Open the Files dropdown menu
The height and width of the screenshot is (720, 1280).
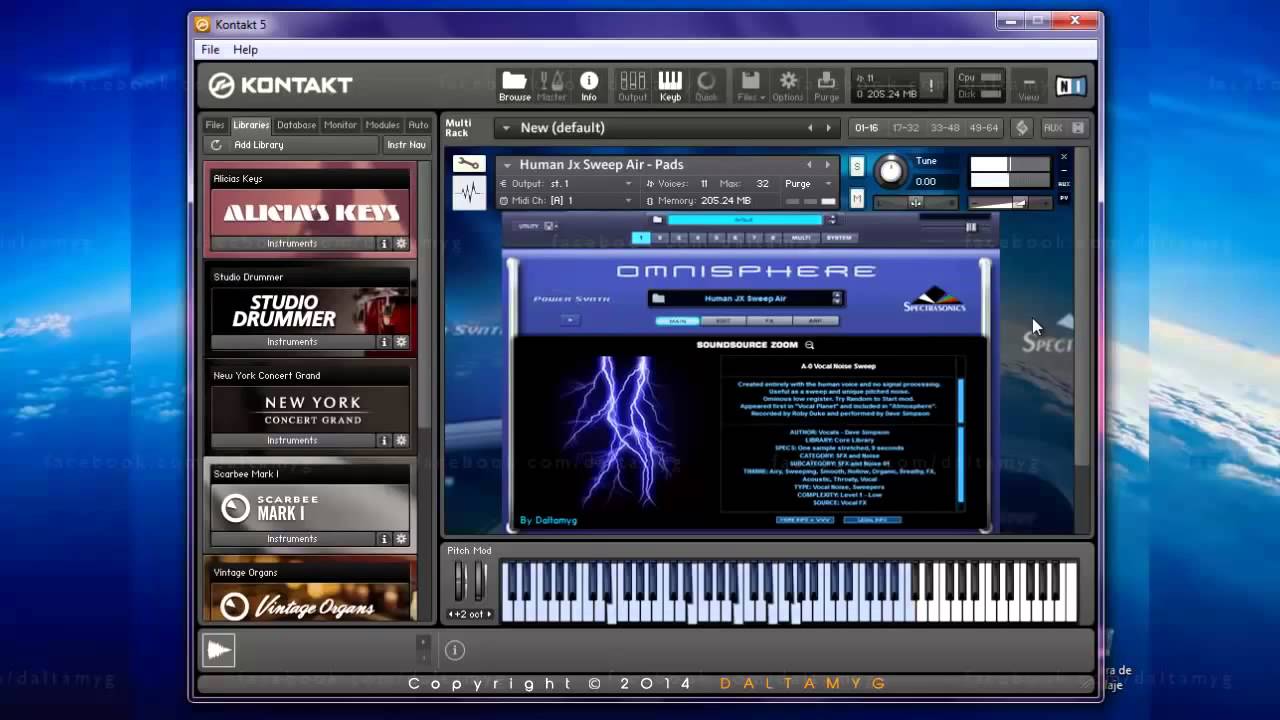click(750, 86)
